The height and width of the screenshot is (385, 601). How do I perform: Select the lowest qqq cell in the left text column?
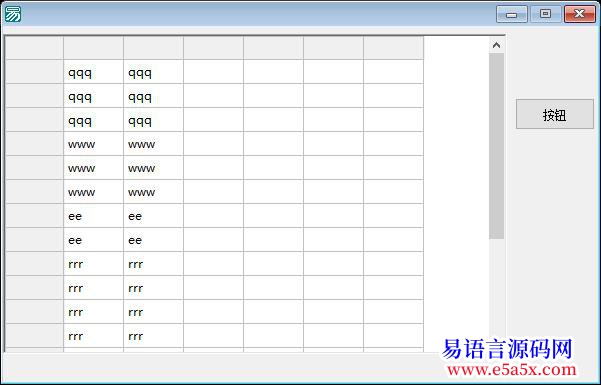94,120
